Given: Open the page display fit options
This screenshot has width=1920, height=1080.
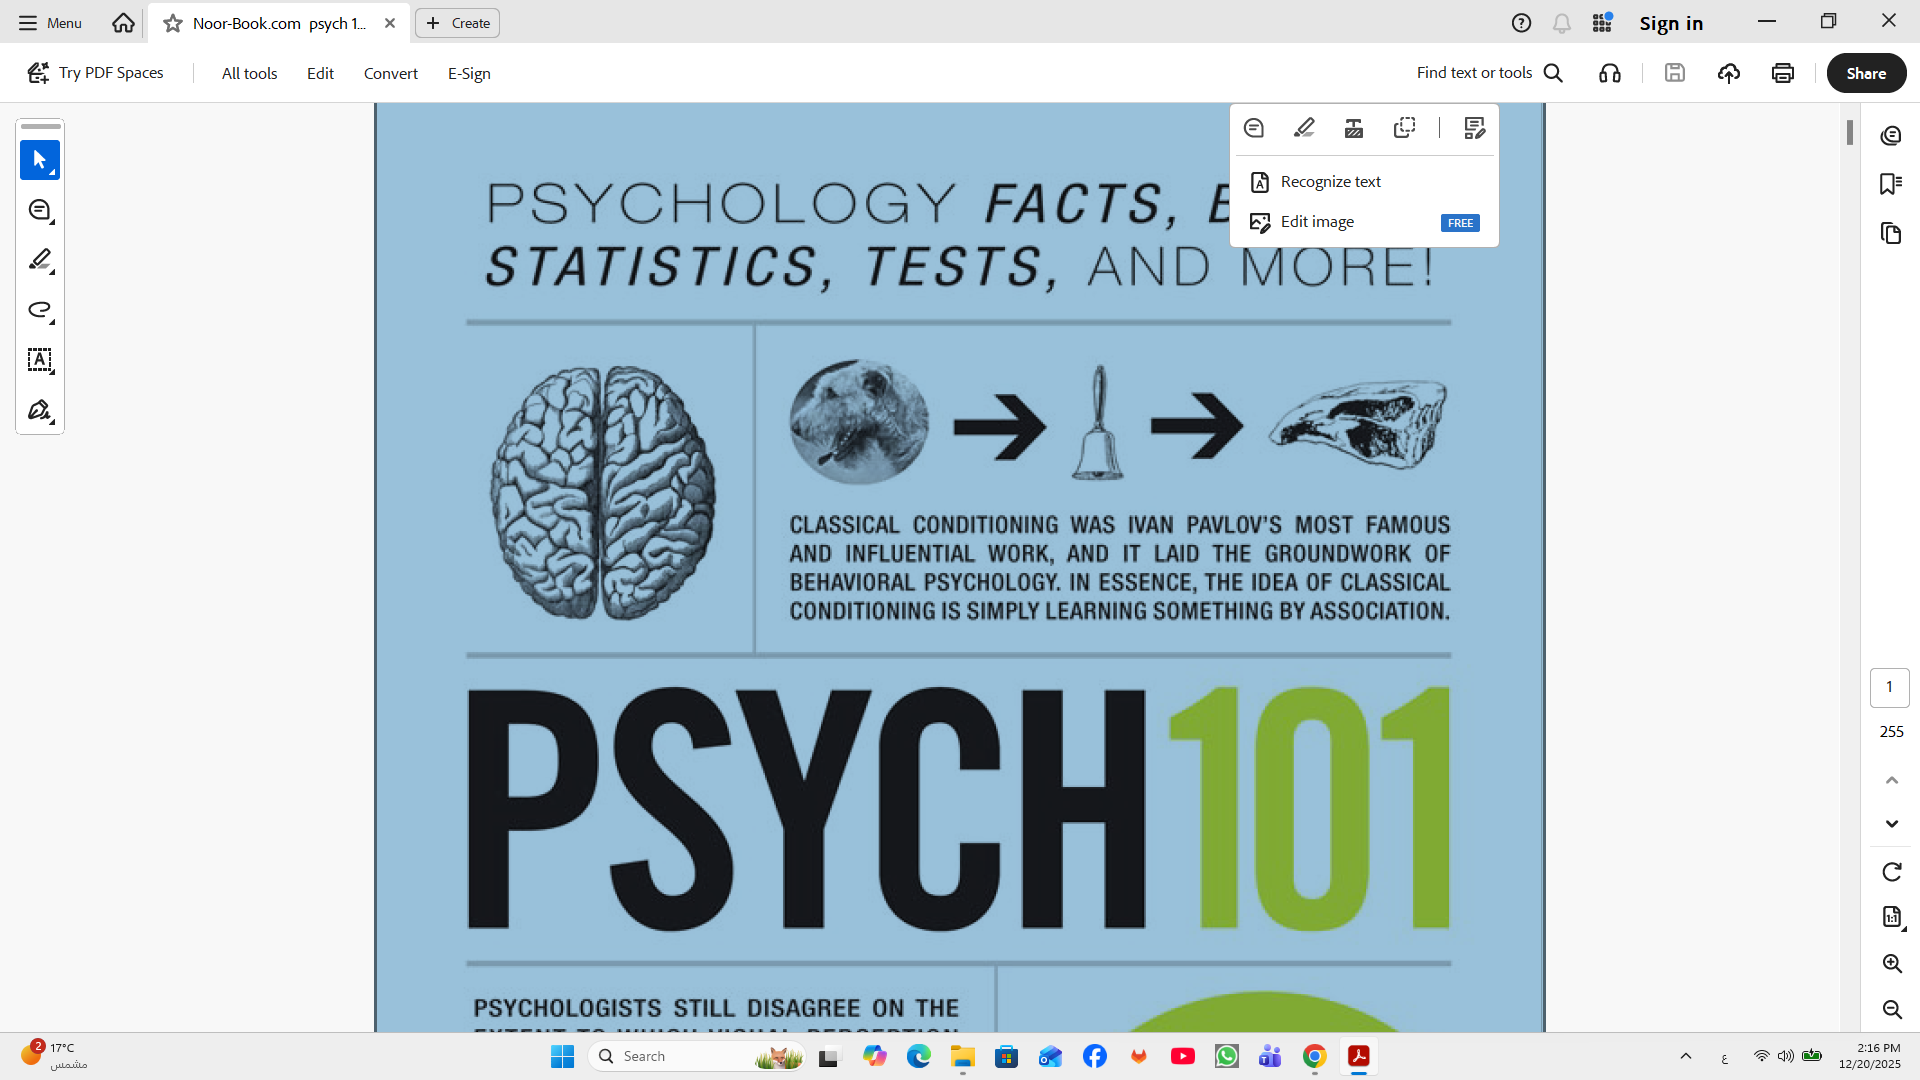Looking at the screenshot, I should pyautogui.click(x=1891, y=917).
